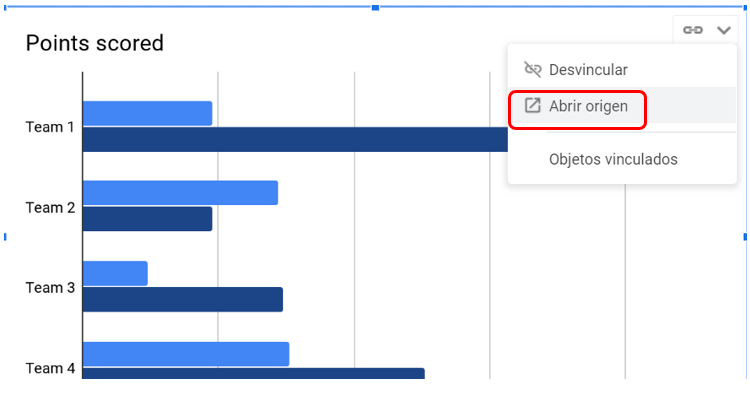Select Team 3 dark blue bar
The width and height of the screenshot is (750, 410).
pyautogui.click(x=182, y=299)
